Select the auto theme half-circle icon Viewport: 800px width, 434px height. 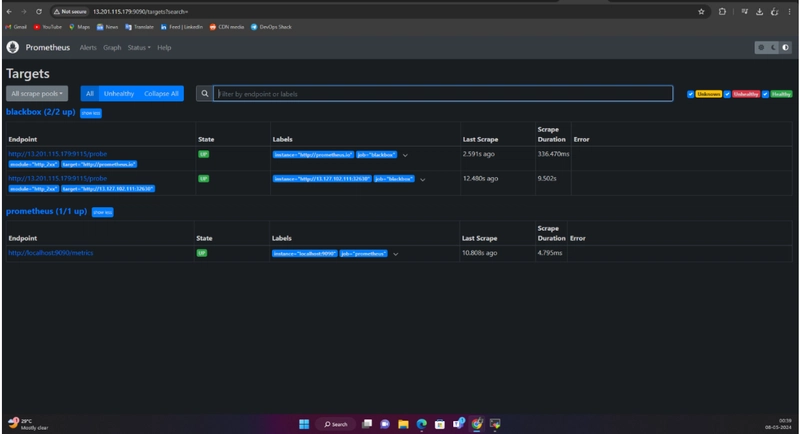tap(786, 47)
